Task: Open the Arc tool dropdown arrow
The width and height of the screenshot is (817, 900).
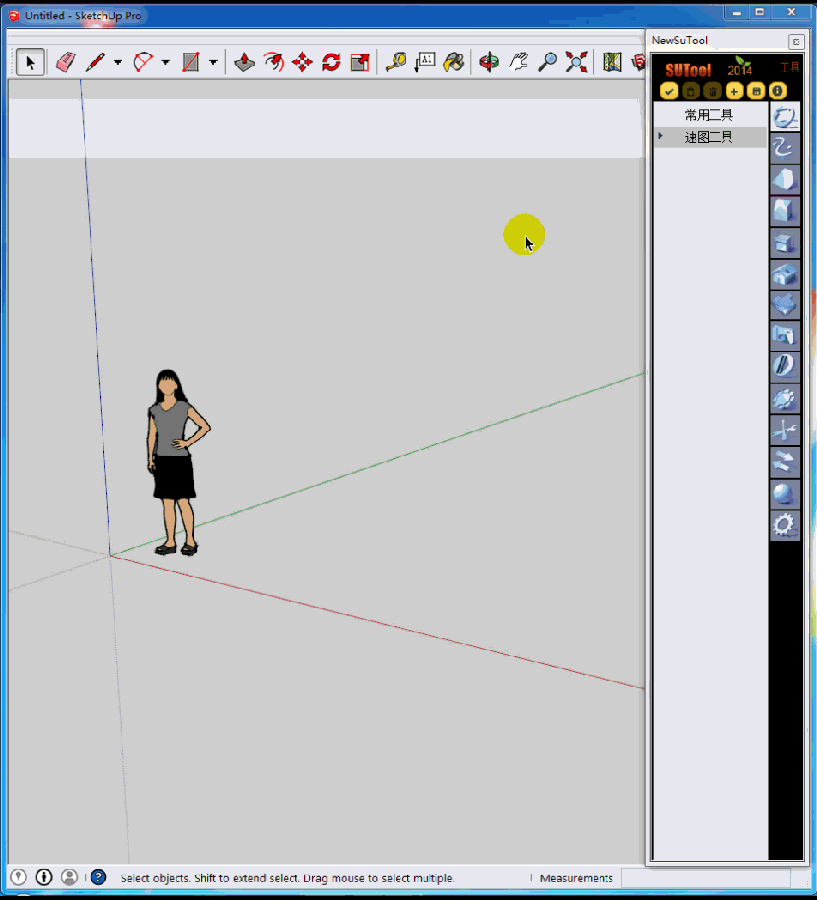Action: [165, 62]
